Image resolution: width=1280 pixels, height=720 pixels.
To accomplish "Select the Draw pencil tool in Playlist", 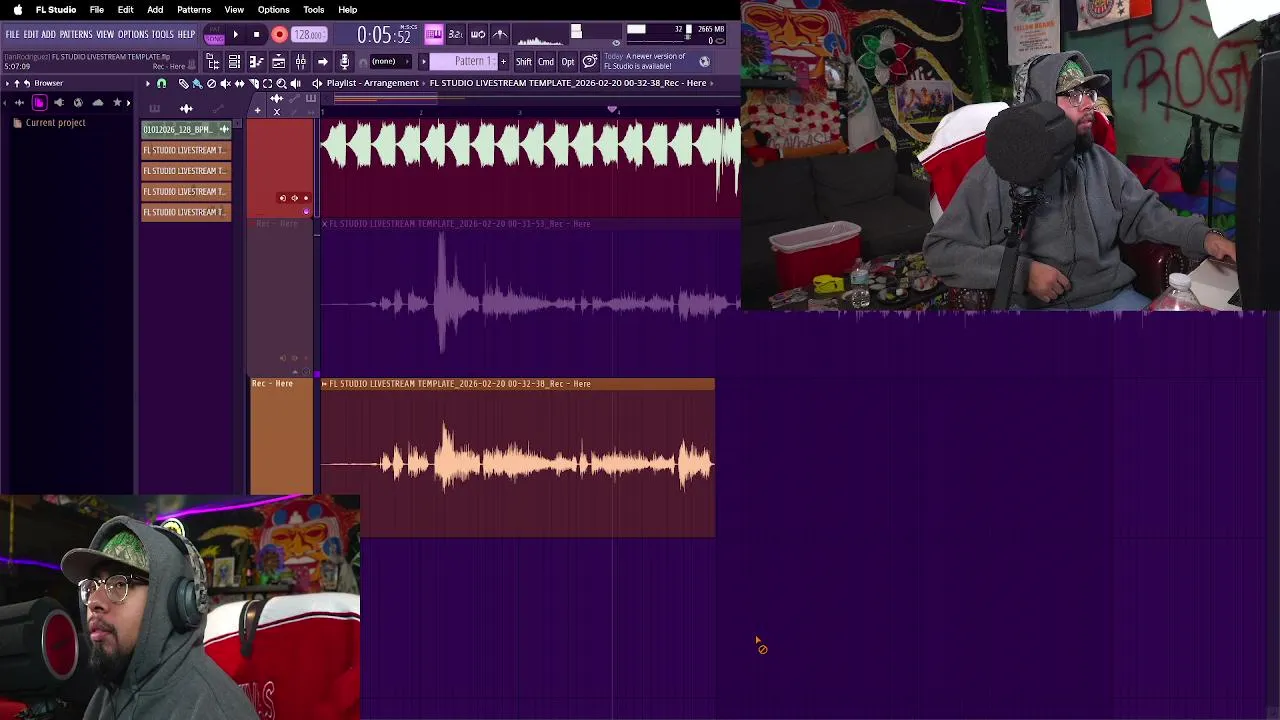I will click(x=183, y=83).
